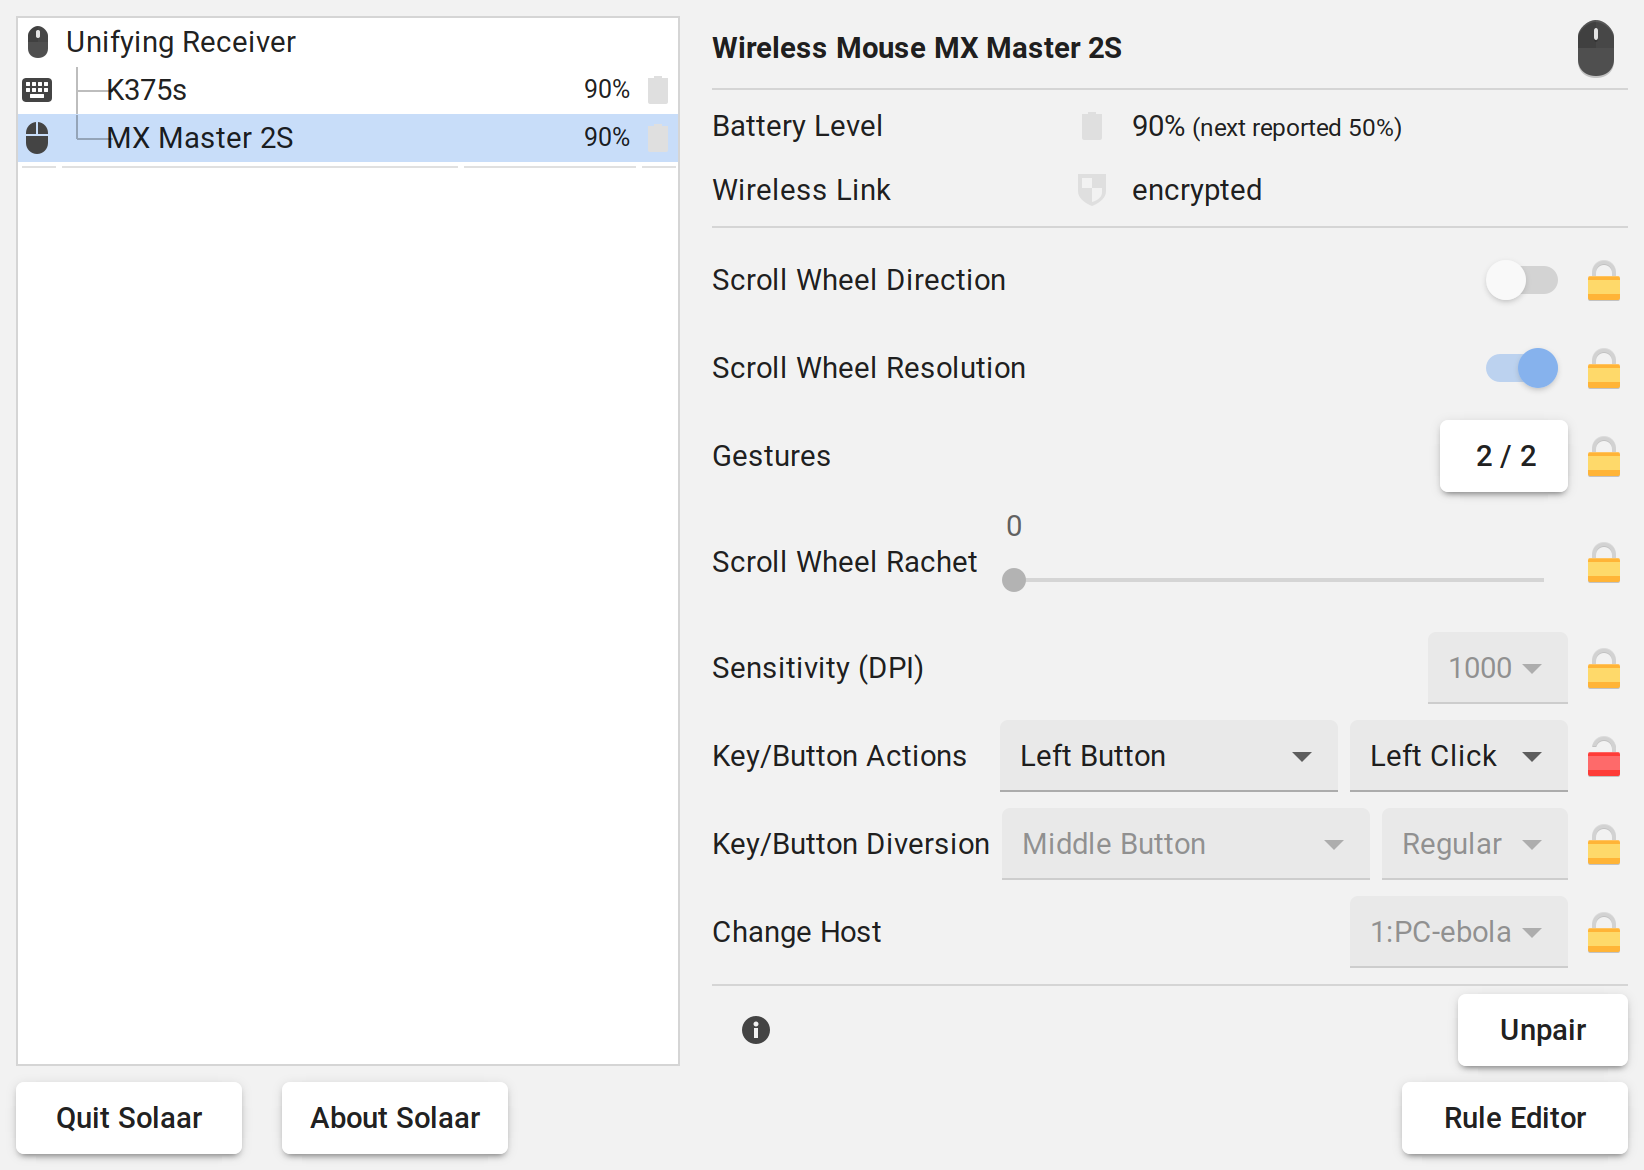Click the Scroll Wheel Rachet slider handle
Viewport: 1644px width, 1170px height.
click(1014, 580)
